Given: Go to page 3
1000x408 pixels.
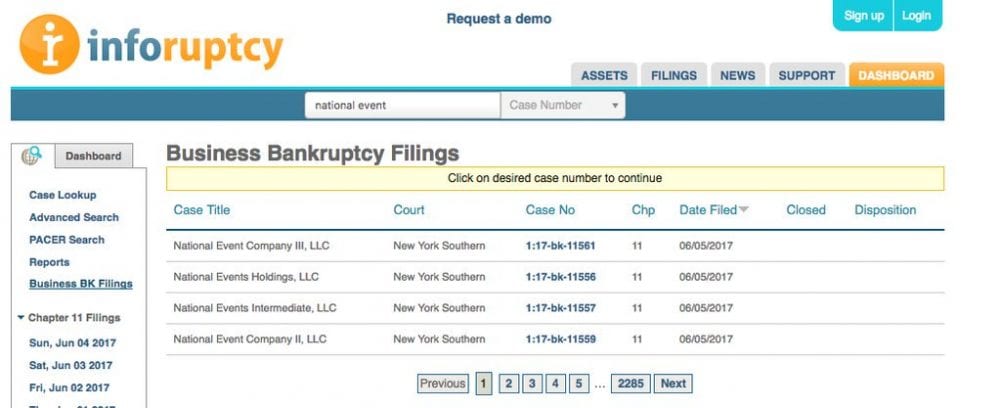Looking at the screenshot, I should (x=532, y=383).
